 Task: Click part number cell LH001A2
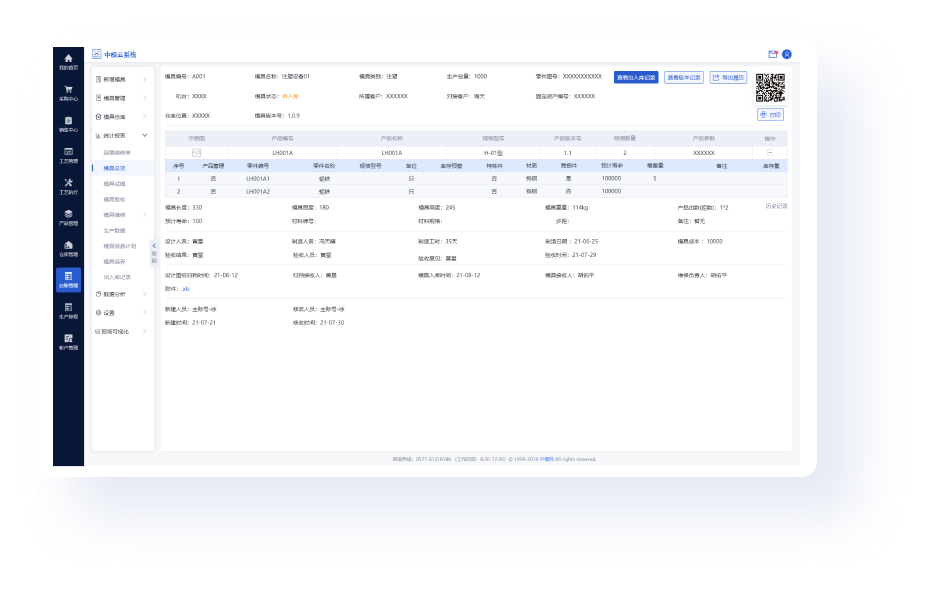point(258,192)
